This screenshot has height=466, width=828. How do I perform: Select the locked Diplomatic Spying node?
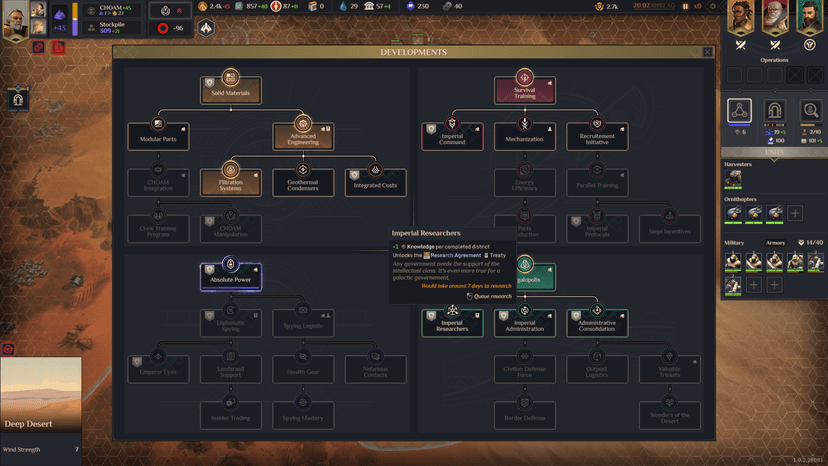click(x=231, y=323)
